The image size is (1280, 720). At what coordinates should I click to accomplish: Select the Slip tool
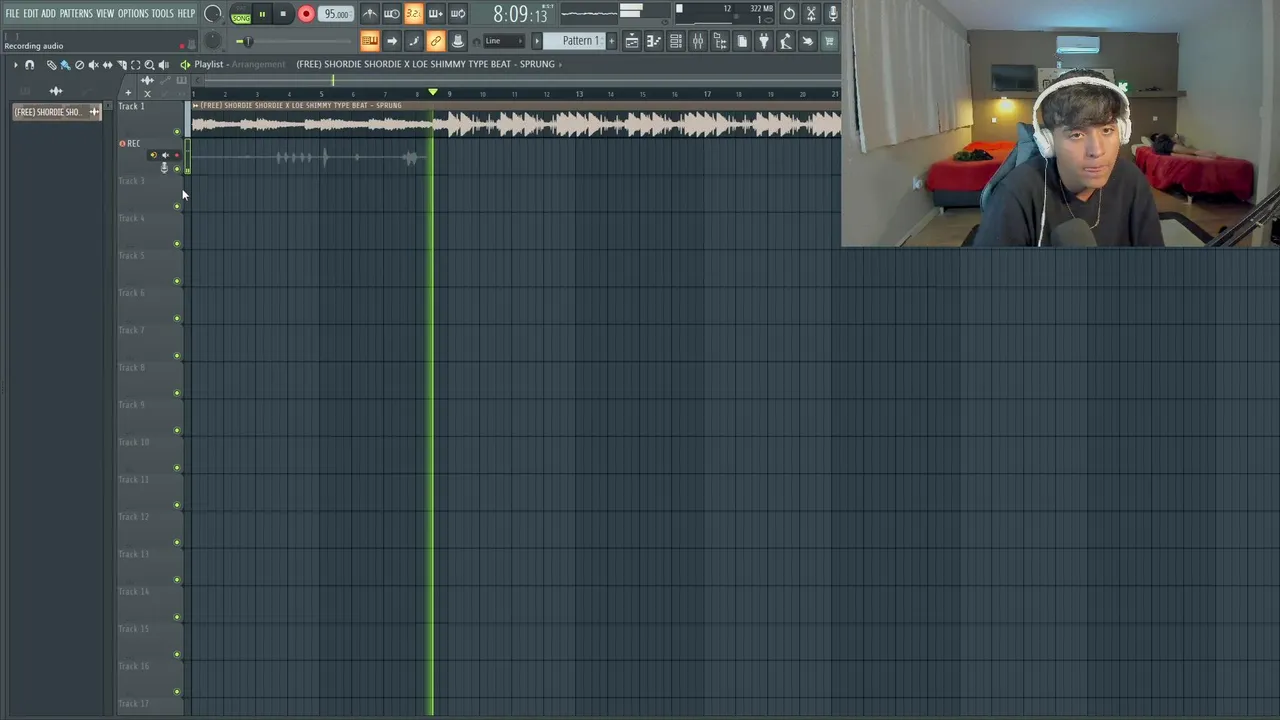[x=107, y=65]
